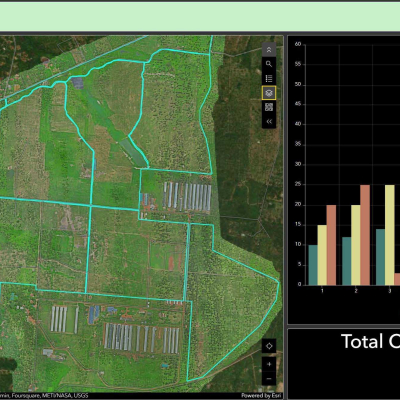
Task: Click the teal bar in chart group 3
Action: (380, 257)
